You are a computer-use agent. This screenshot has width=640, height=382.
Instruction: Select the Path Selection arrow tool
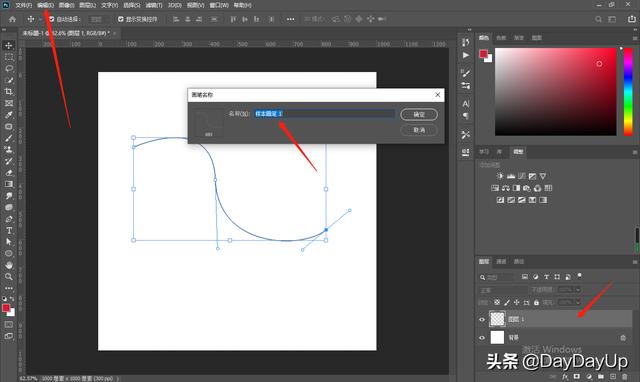click(x=9, y=242)
